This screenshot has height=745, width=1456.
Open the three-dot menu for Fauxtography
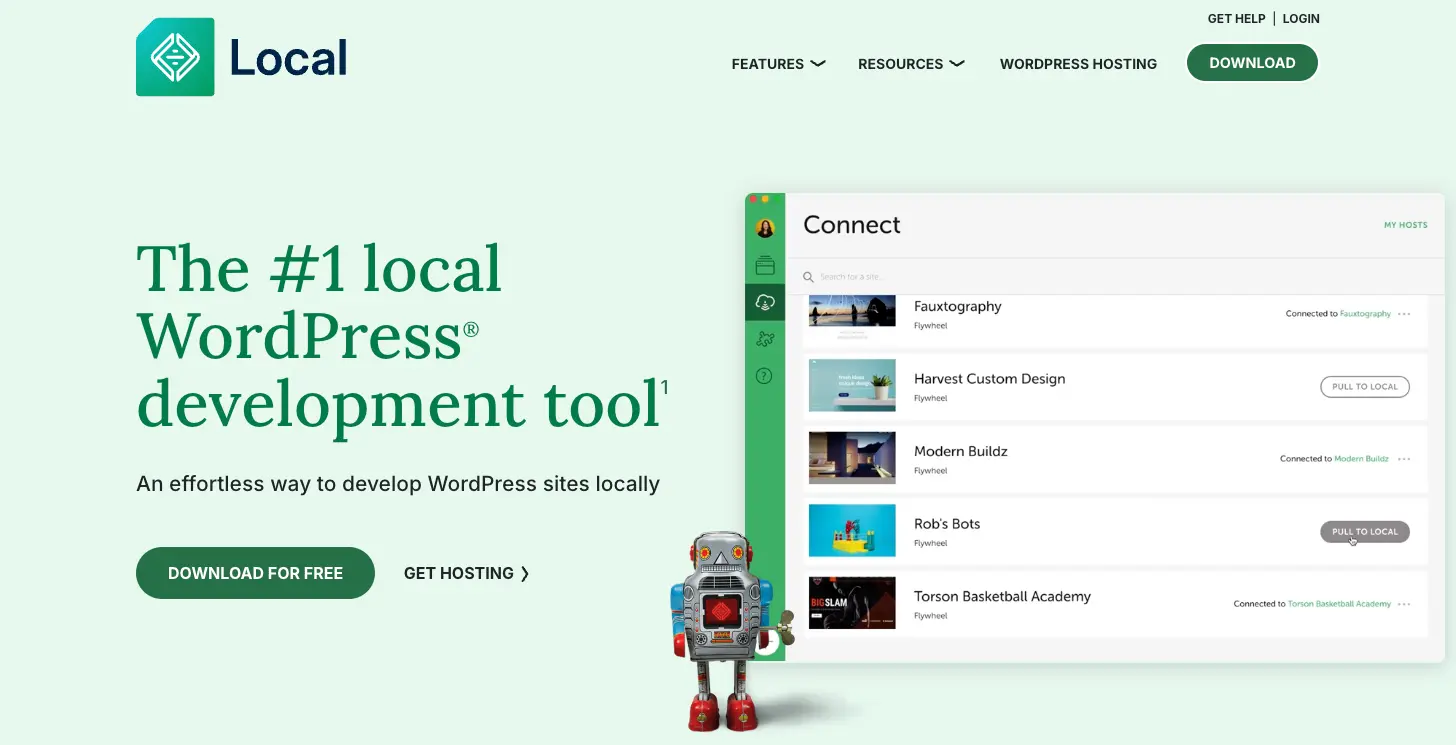1404,314
